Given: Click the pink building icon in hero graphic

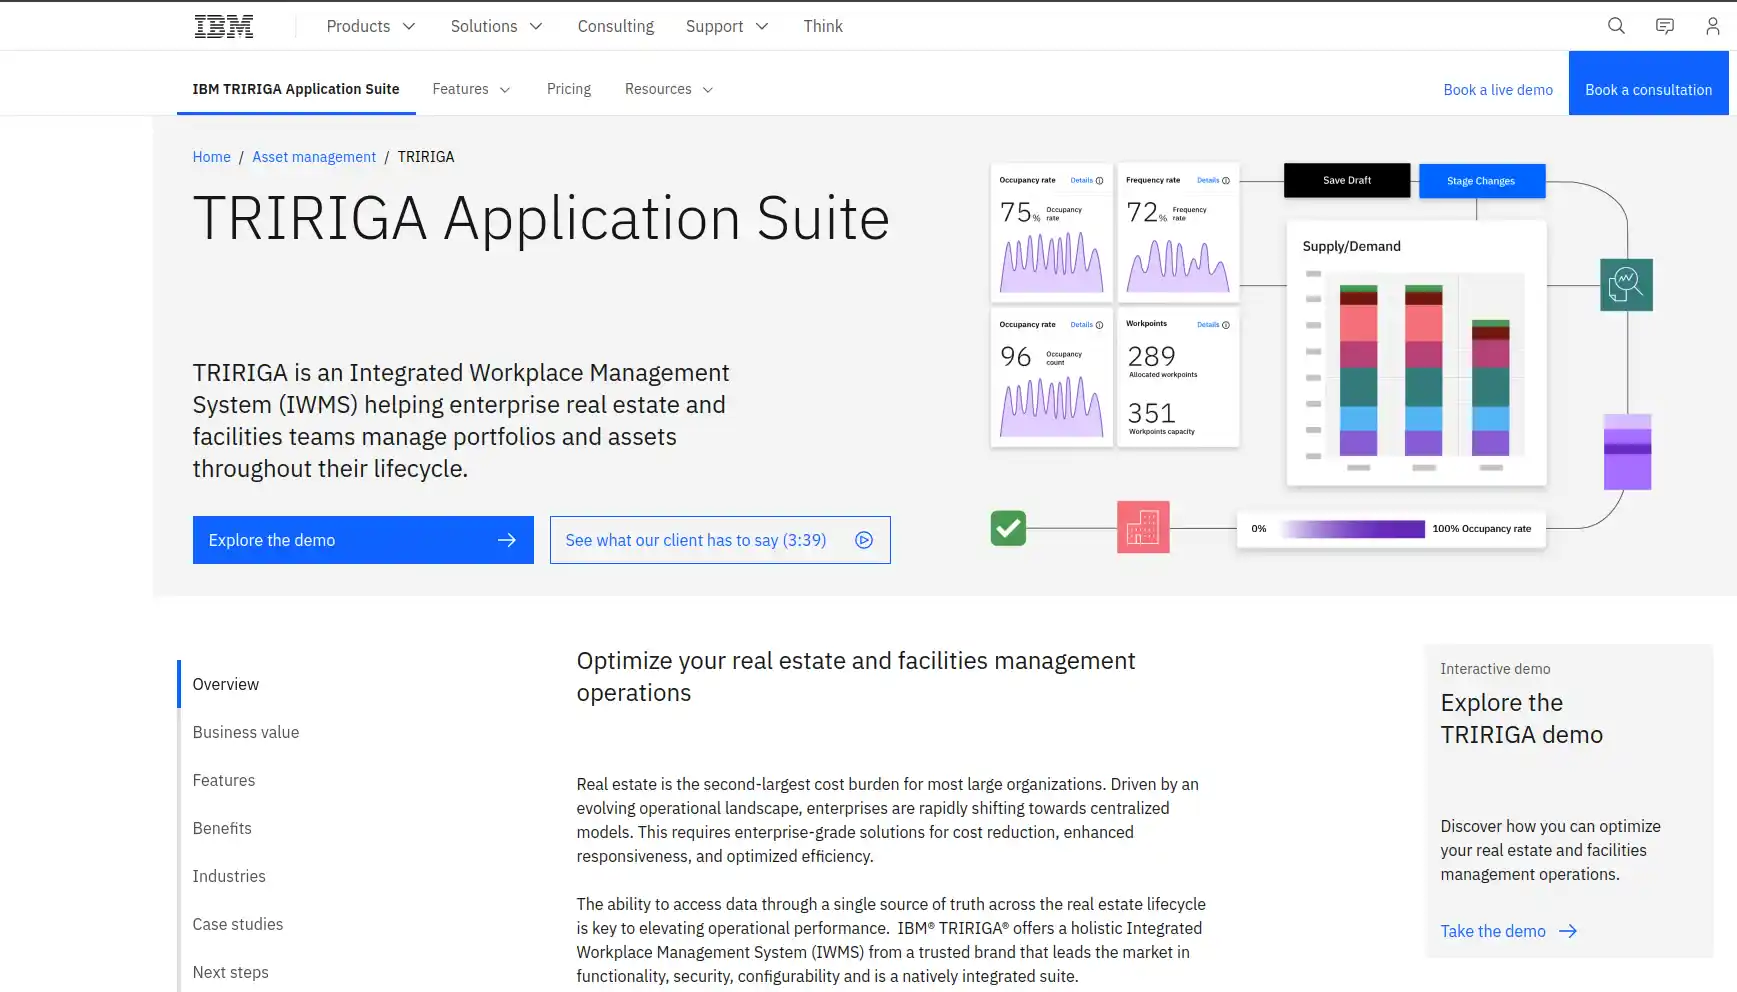Looking at the screenshot, I should pyautogui.click(x=1143, y=527).
